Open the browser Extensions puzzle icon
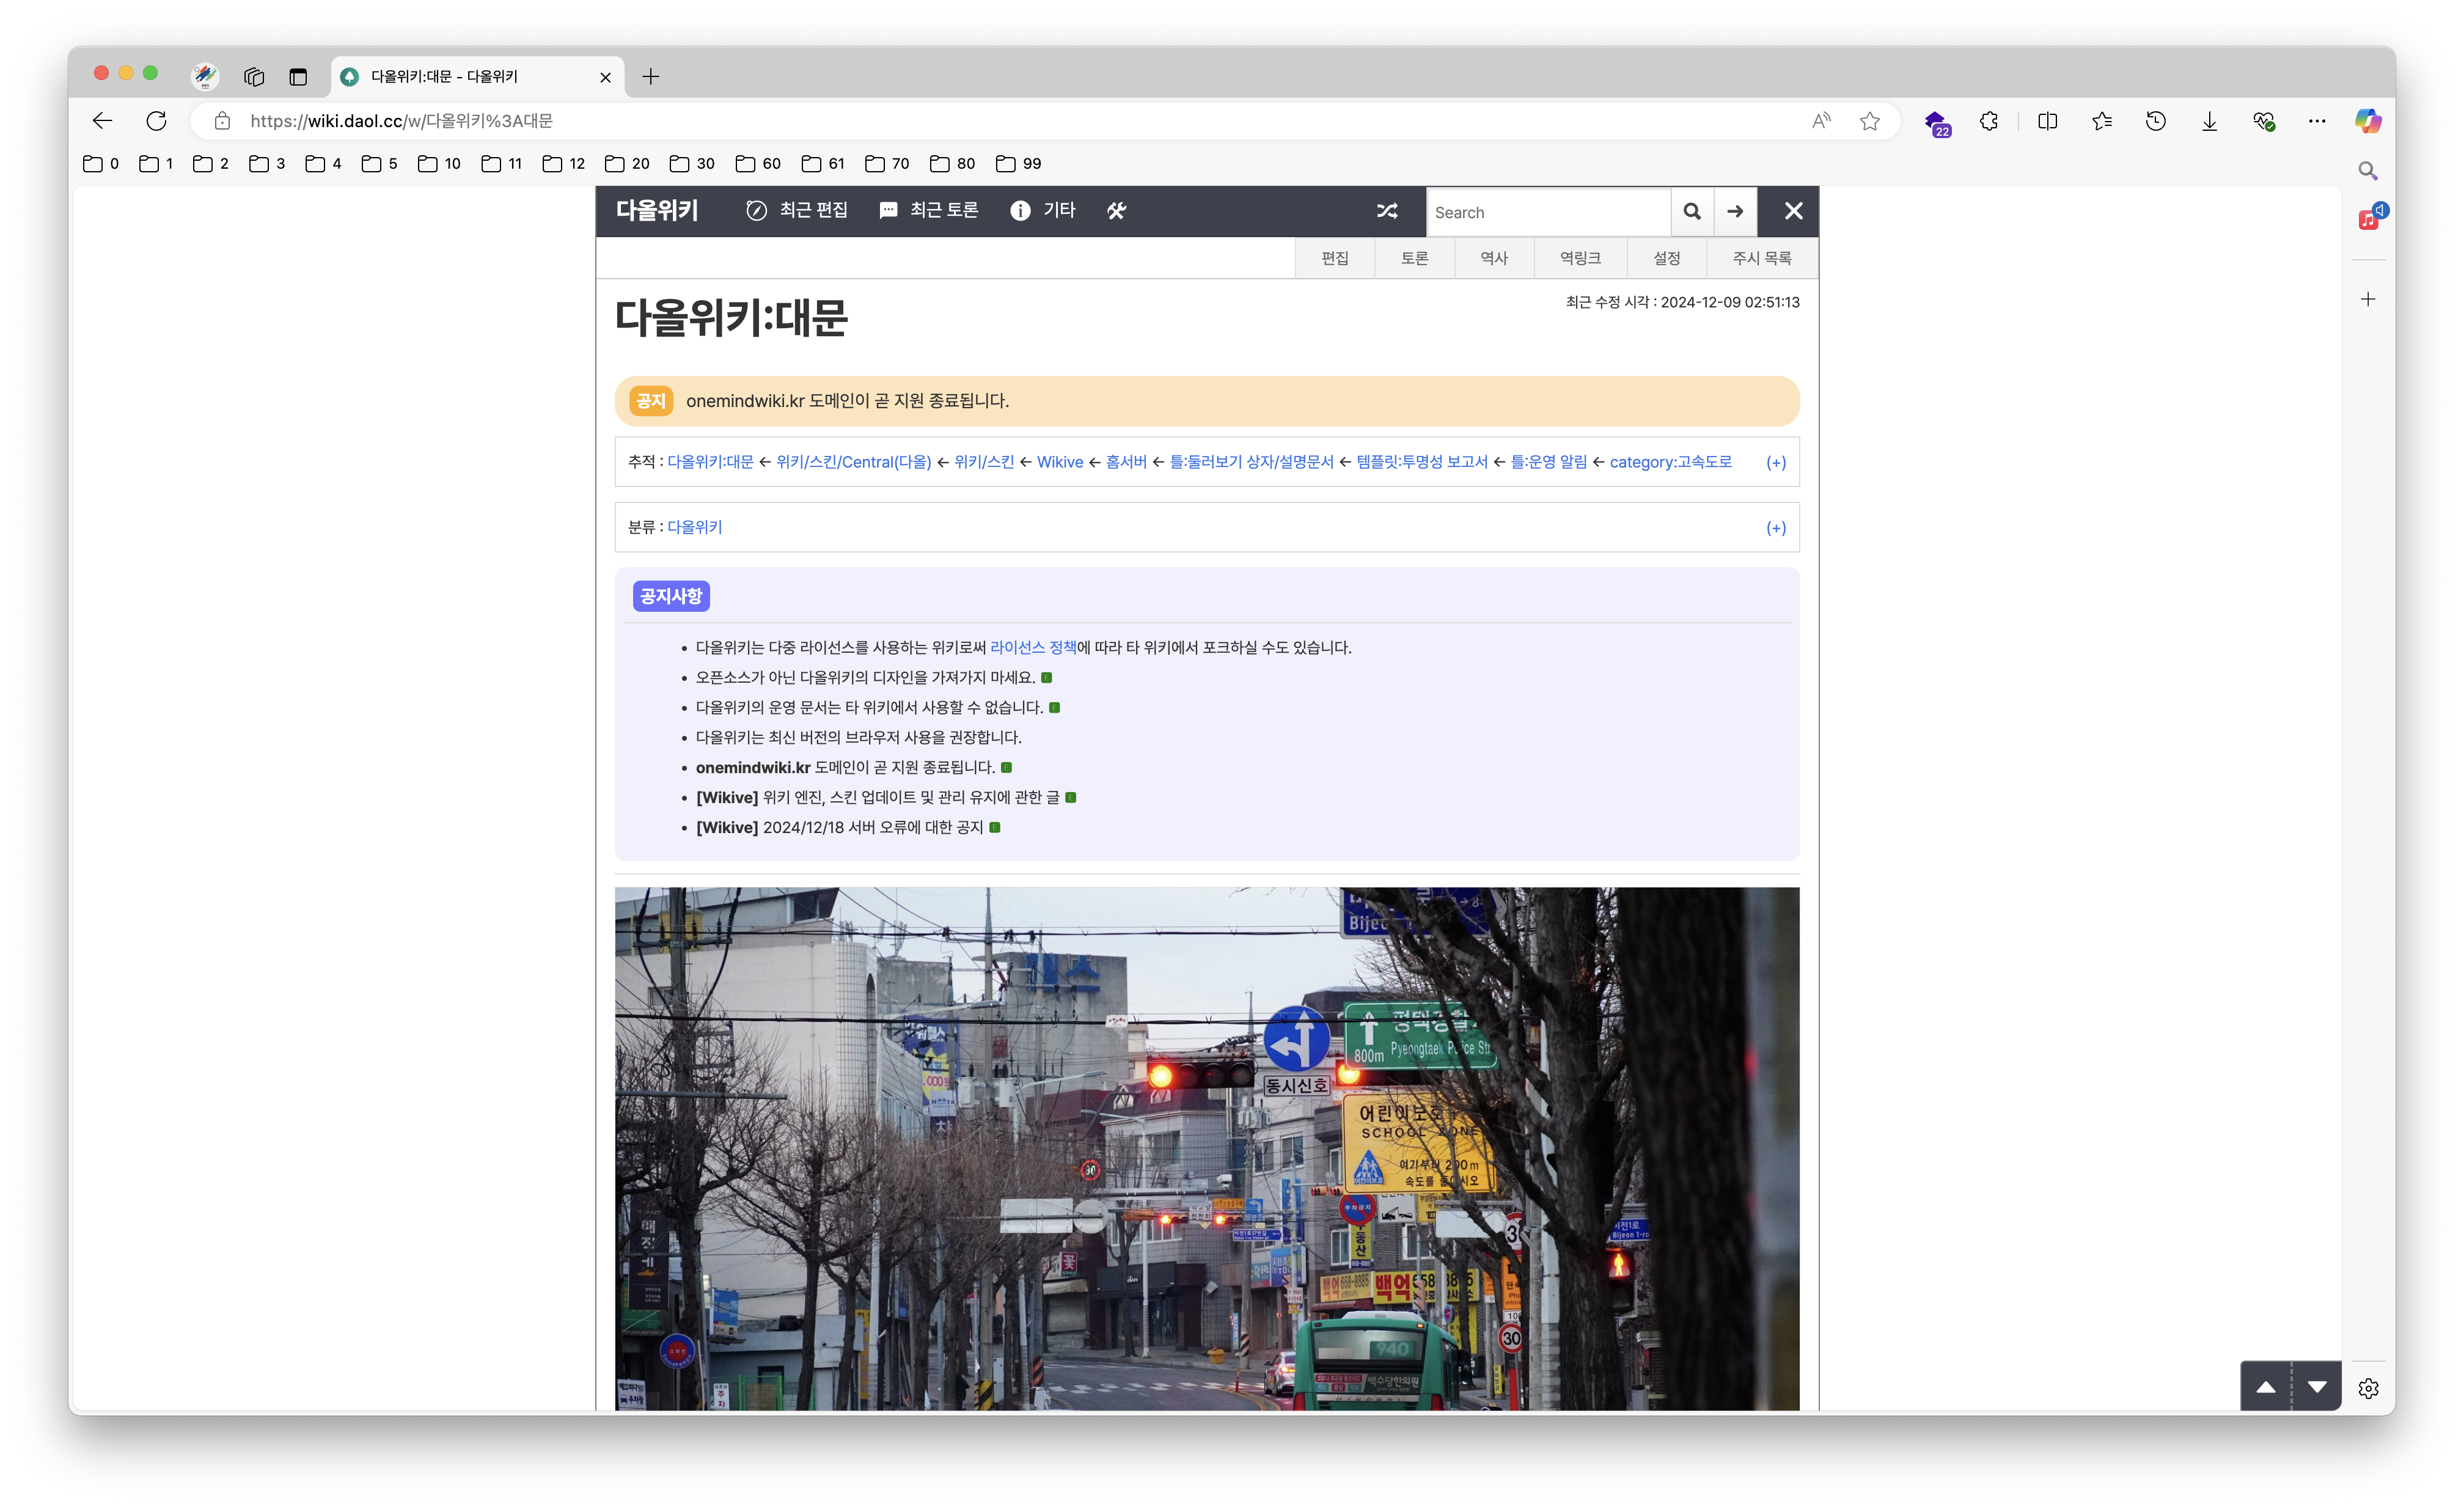 (x=1989, y=121)
